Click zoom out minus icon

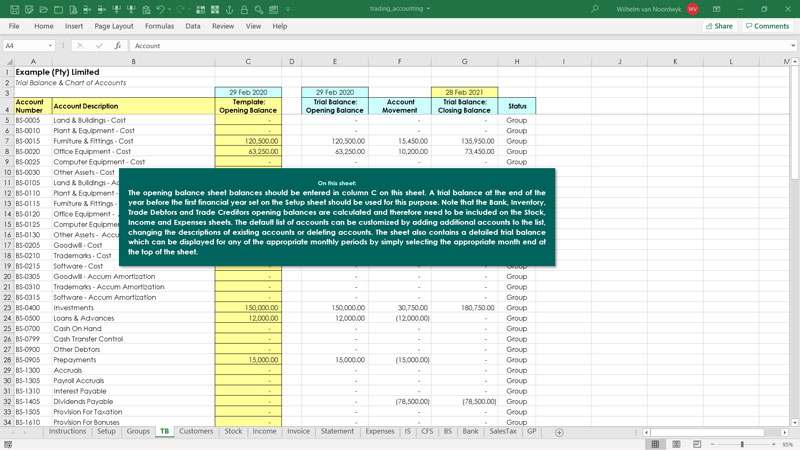tap(713, 444)
